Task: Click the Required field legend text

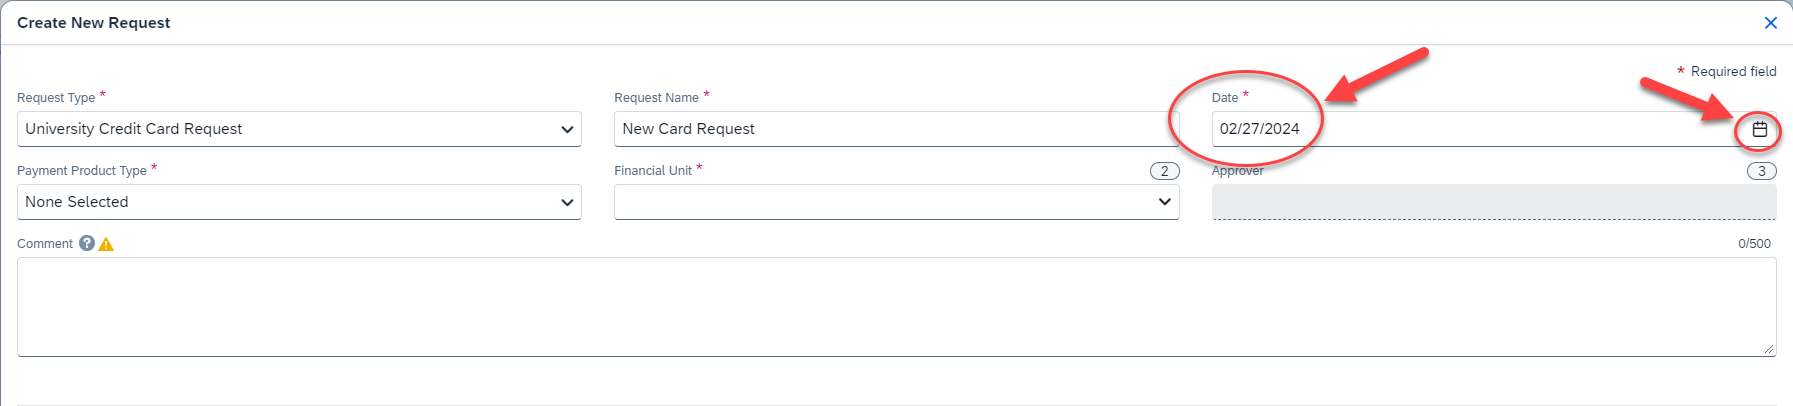Action: click(1733, 72)
